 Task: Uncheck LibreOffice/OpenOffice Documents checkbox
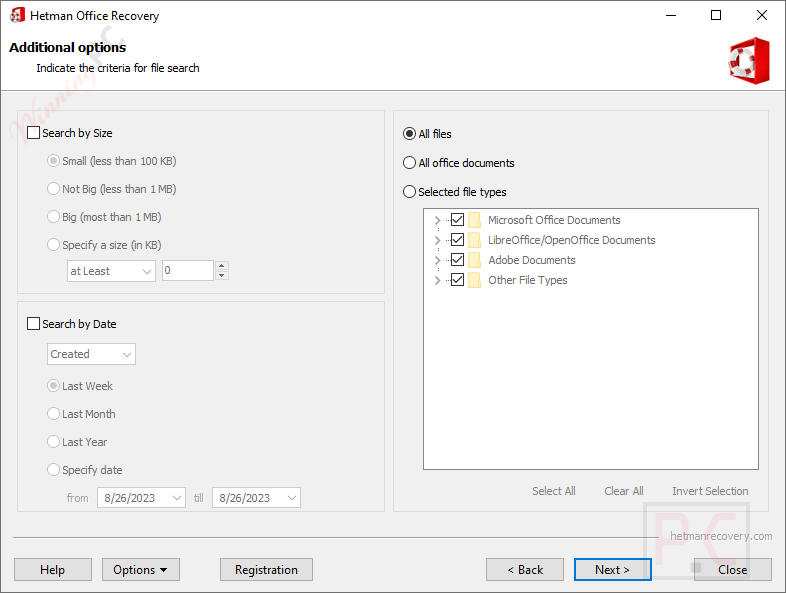tap(457, 240)
